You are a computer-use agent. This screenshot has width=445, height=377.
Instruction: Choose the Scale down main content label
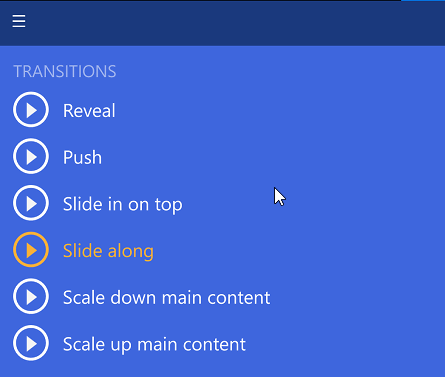166,297
